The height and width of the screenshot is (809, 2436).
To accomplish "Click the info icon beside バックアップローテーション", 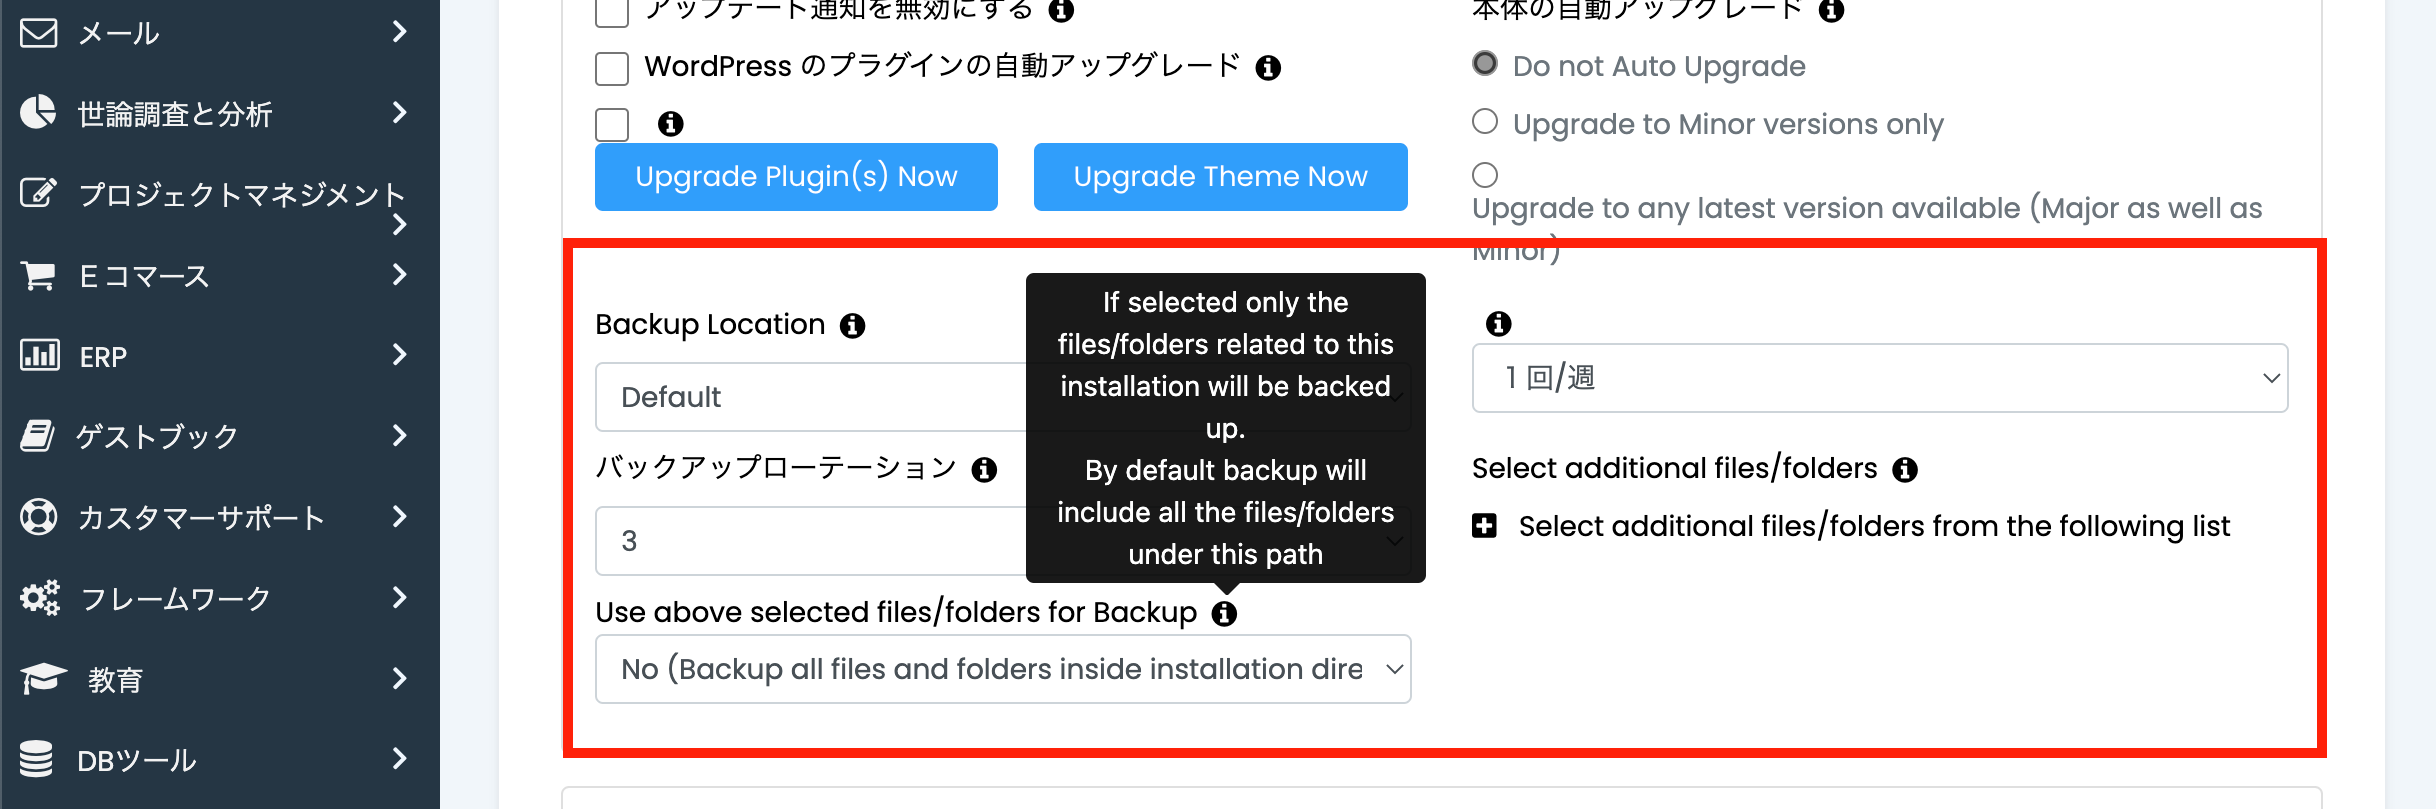I will point(984,470).
